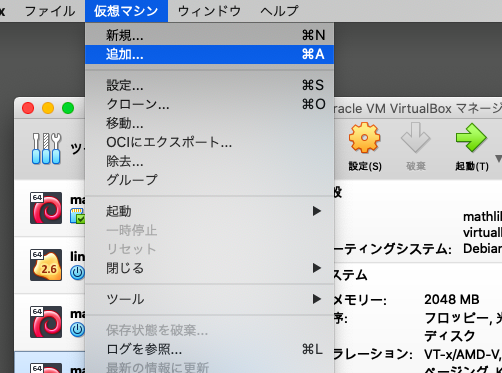
Task: Select the first Debian VM swirl icon
Action: click(46, 208)
